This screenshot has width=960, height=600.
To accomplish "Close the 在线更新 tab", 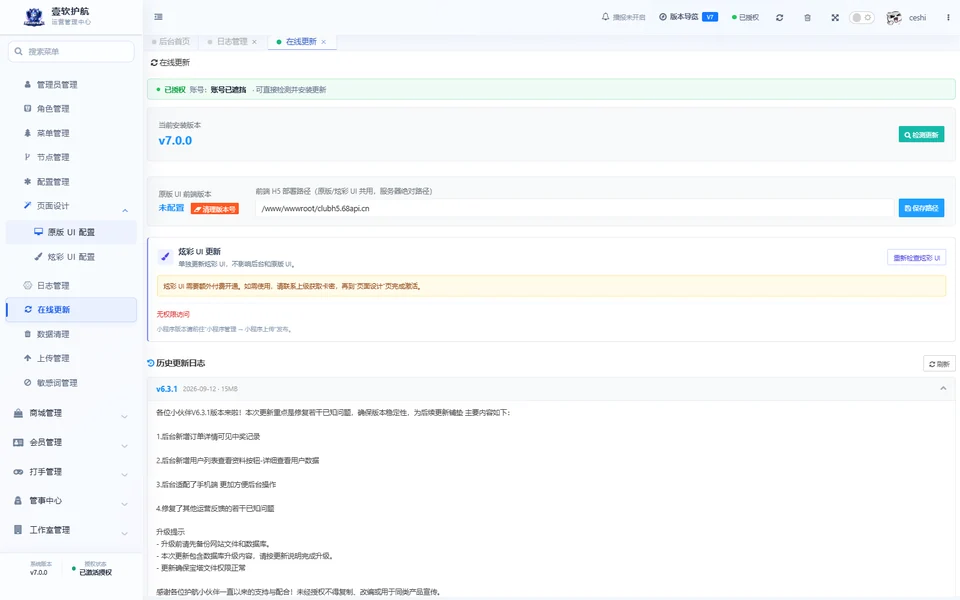I will pyautogui.click(x=323, y=42).
